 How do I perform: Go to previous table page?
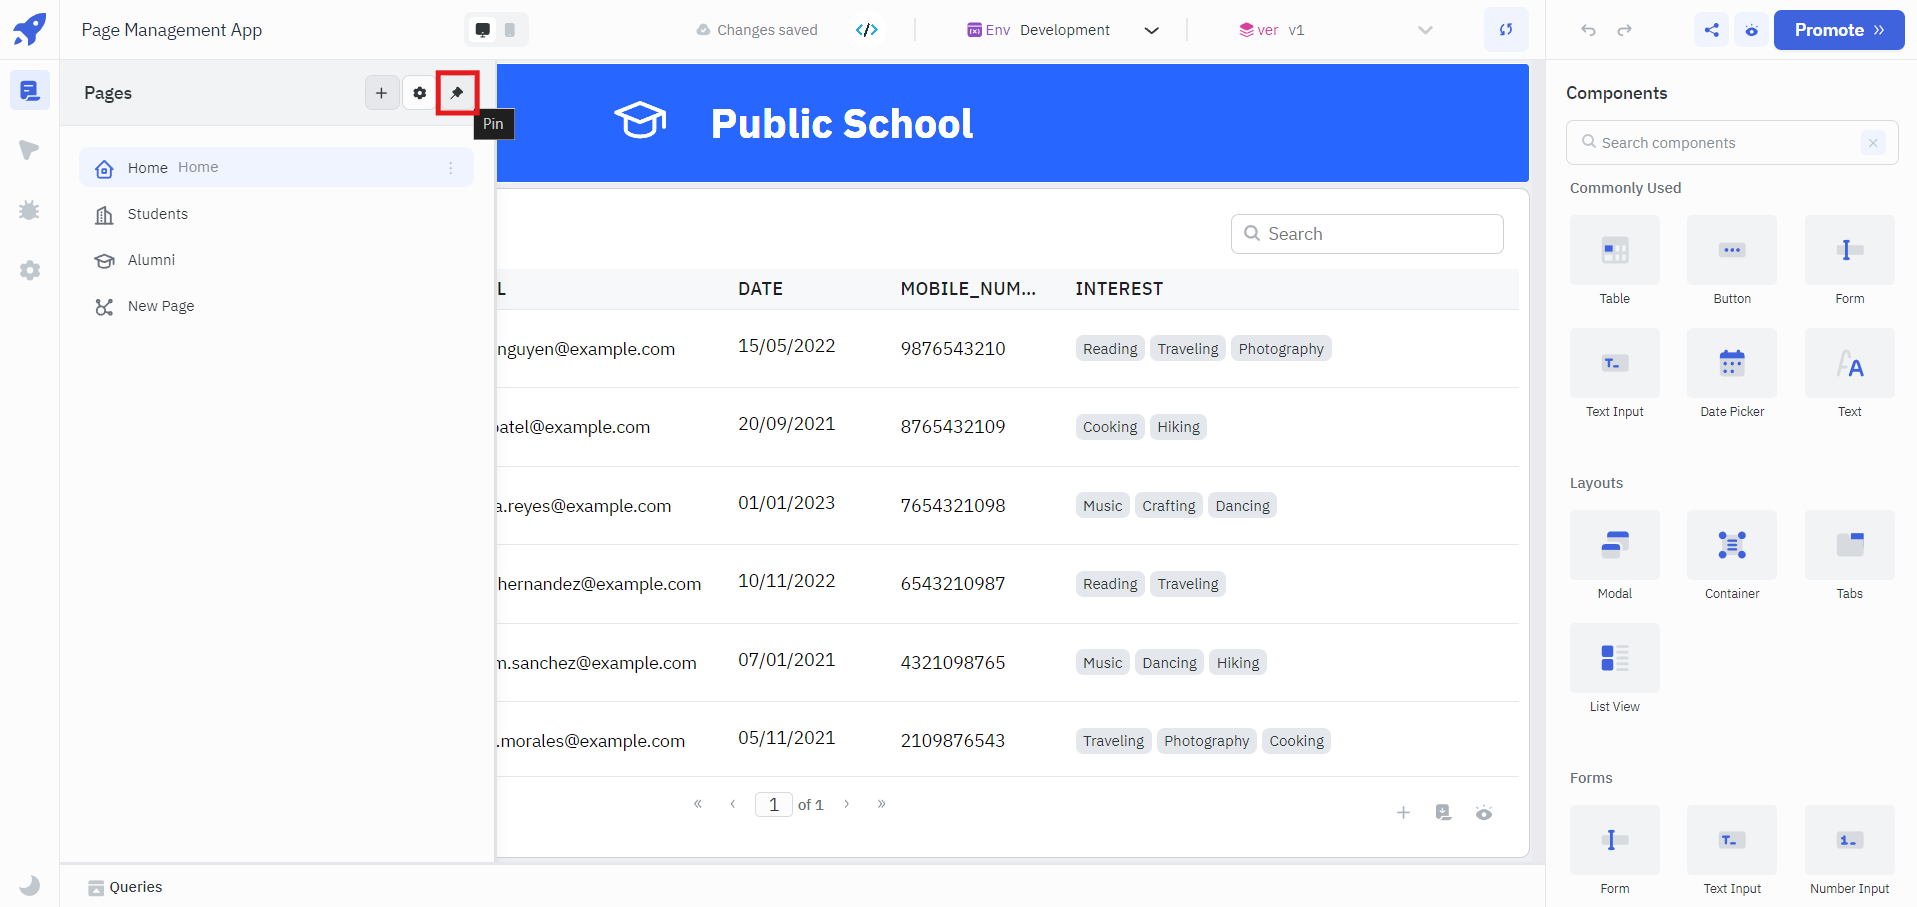coord(733,804)
